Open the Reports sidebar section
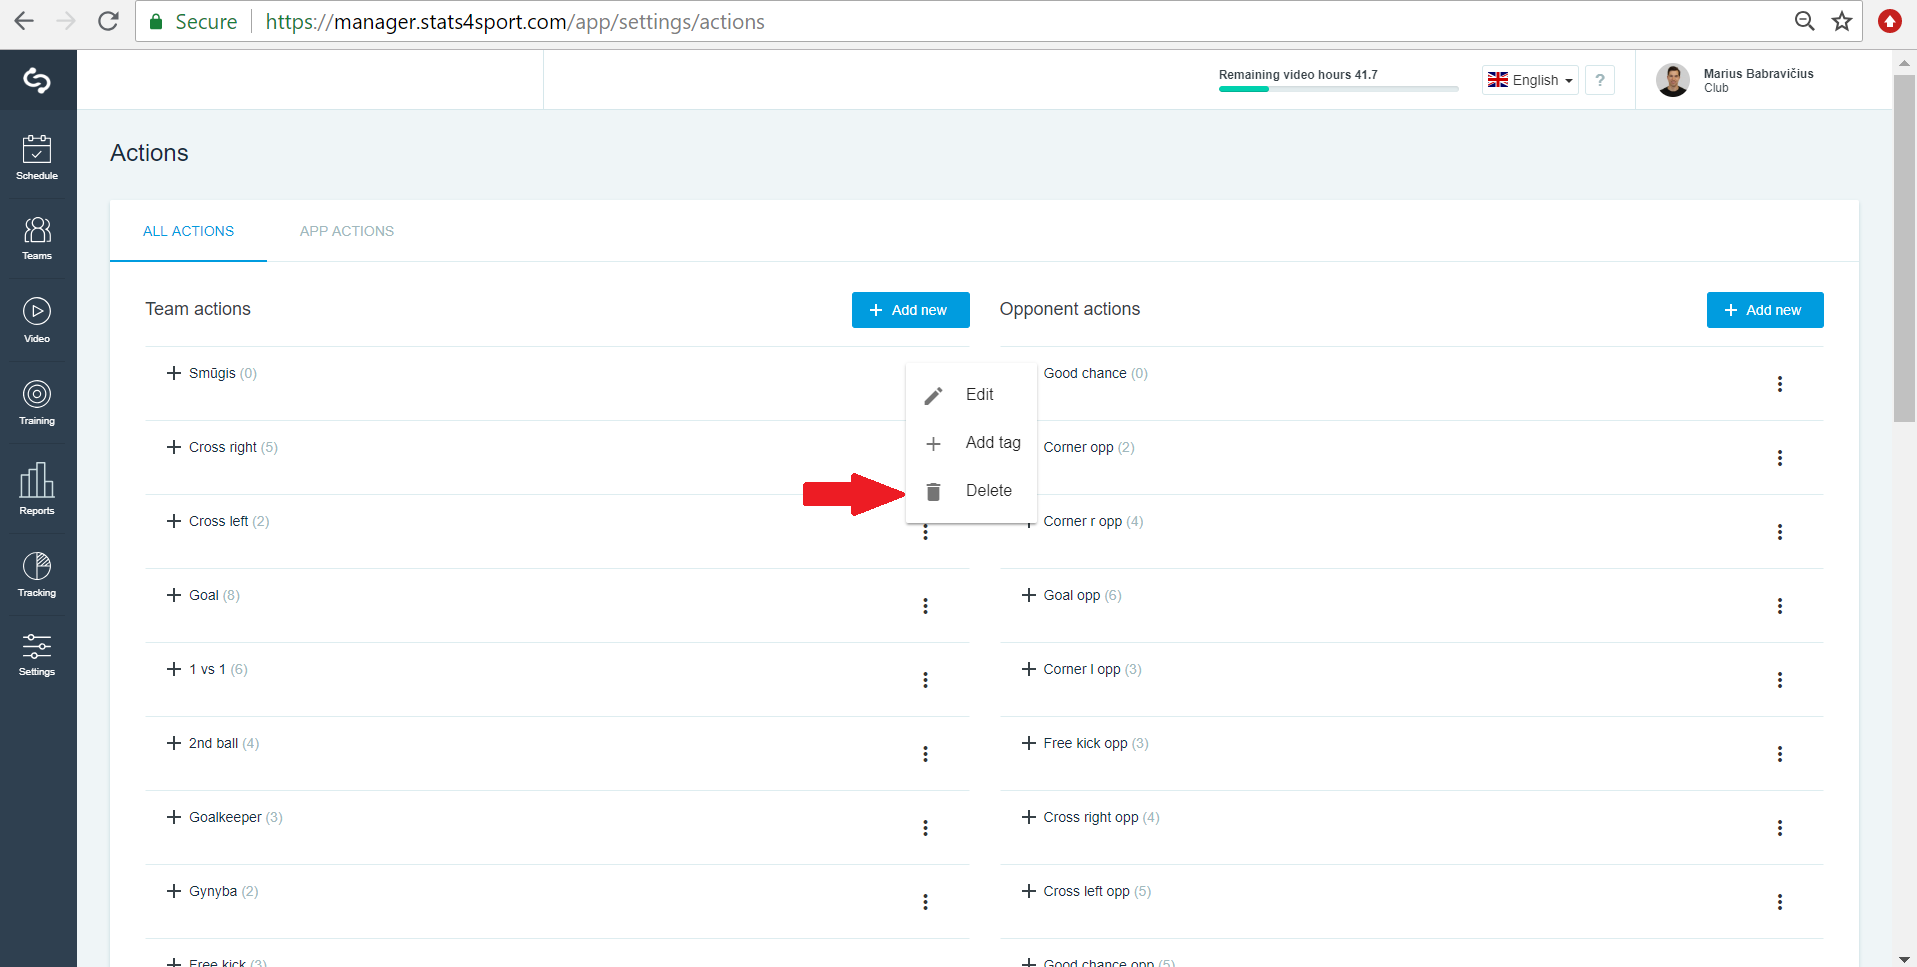This screenshot has height=967, width=1917. coord(37,489)
